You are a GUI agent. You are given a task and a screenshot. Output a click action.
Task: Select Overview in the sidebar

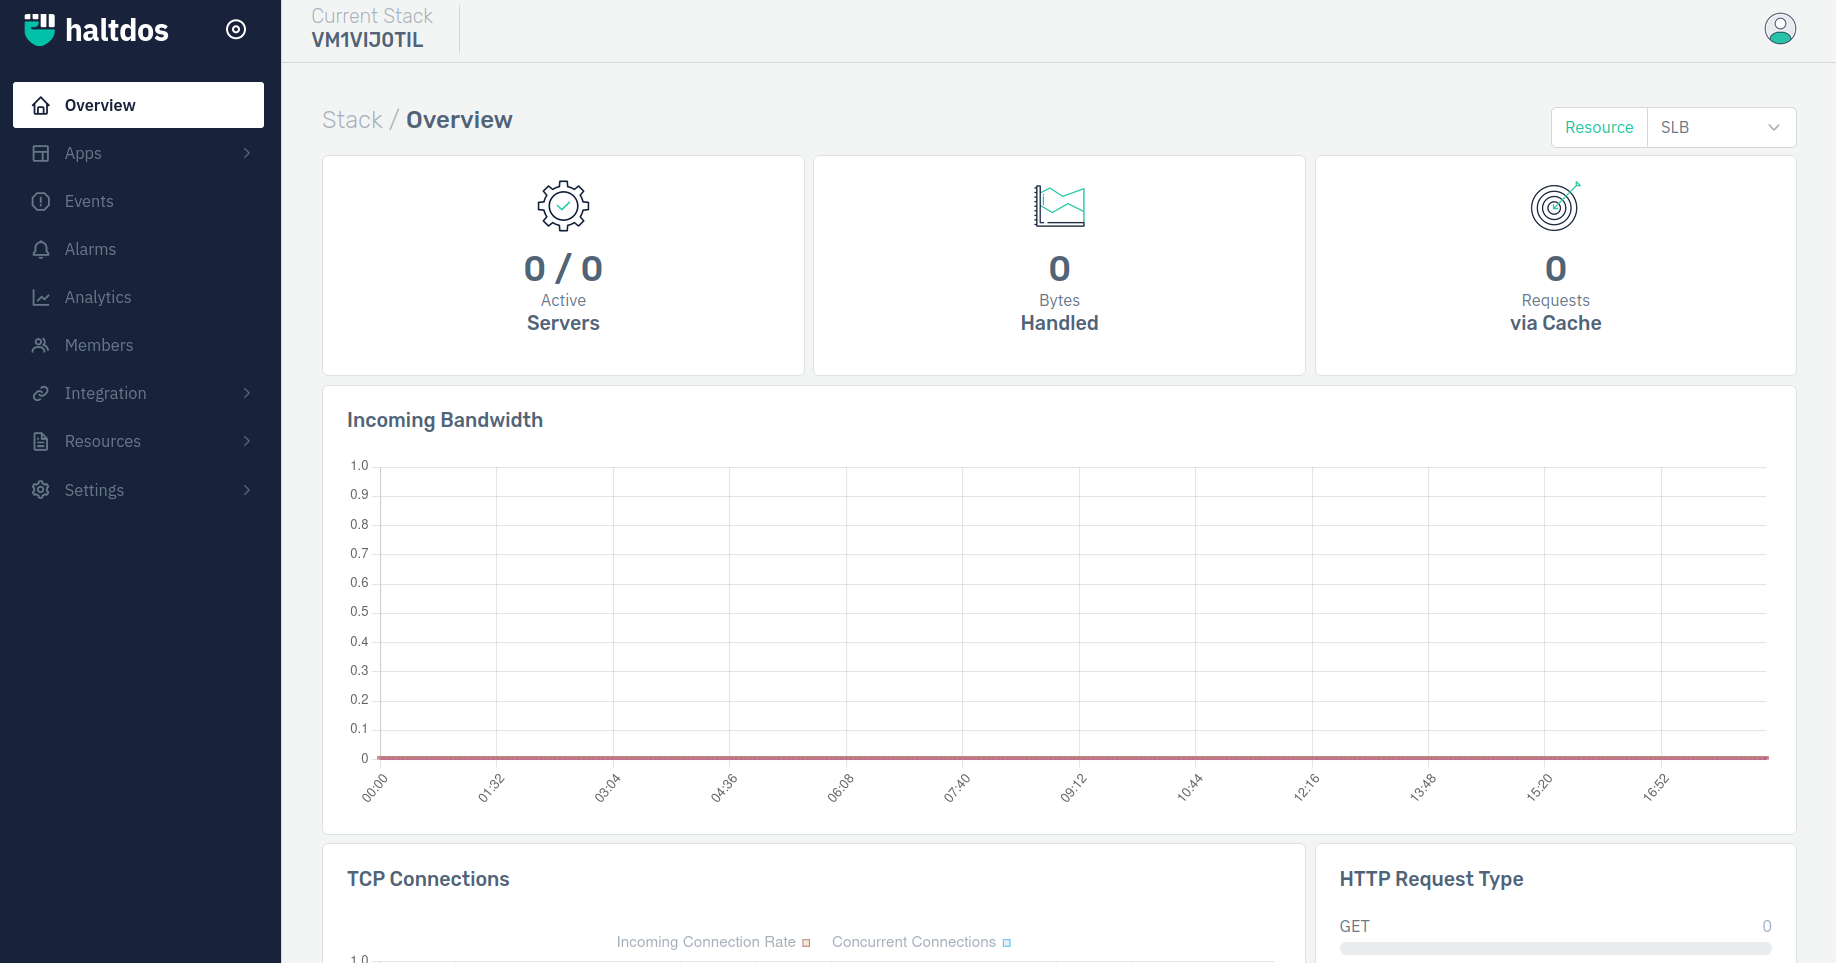[x=138, y=105]
